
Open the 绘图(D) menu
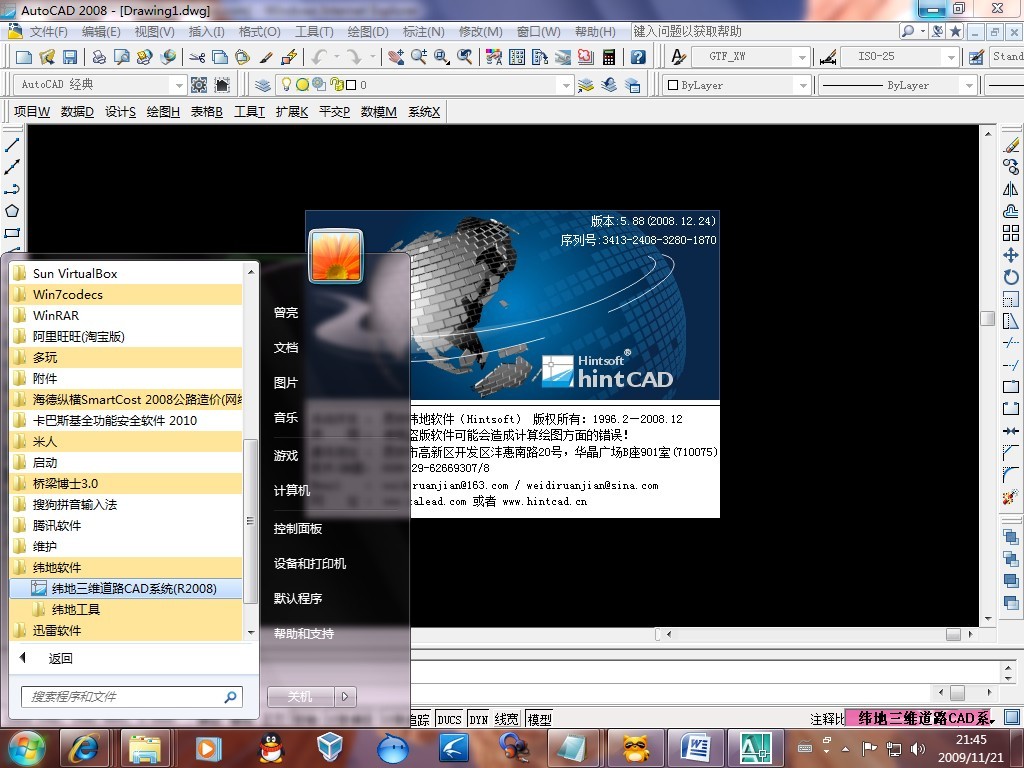click(368, 32)
